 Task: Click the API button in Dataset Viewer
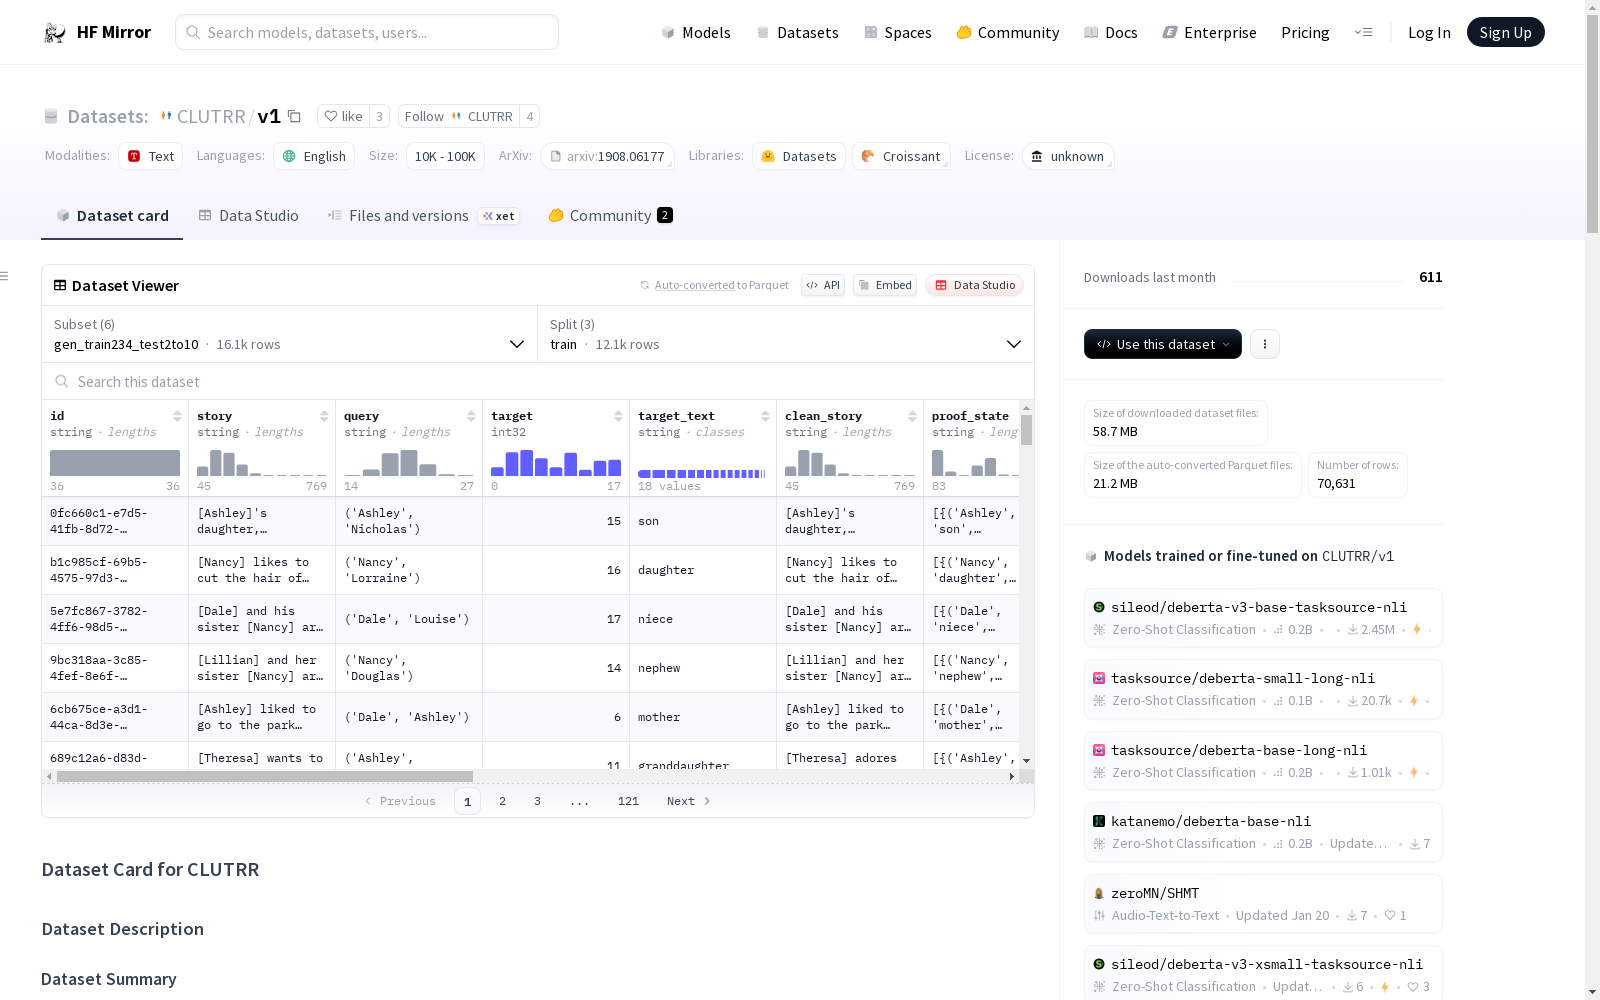click(823, 285)
